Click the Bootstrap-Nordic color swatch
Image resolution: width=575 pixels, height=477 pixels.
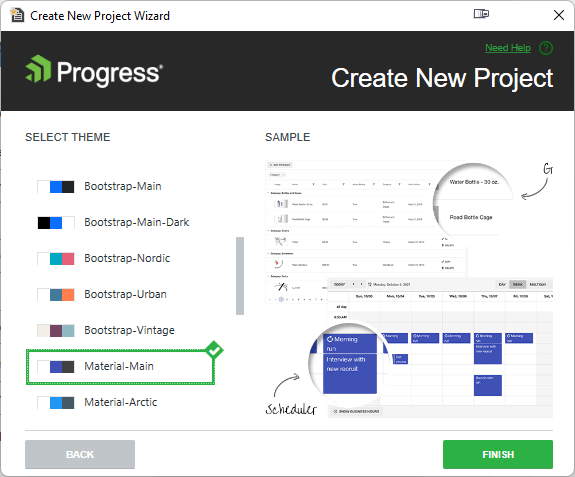(56, 258)
